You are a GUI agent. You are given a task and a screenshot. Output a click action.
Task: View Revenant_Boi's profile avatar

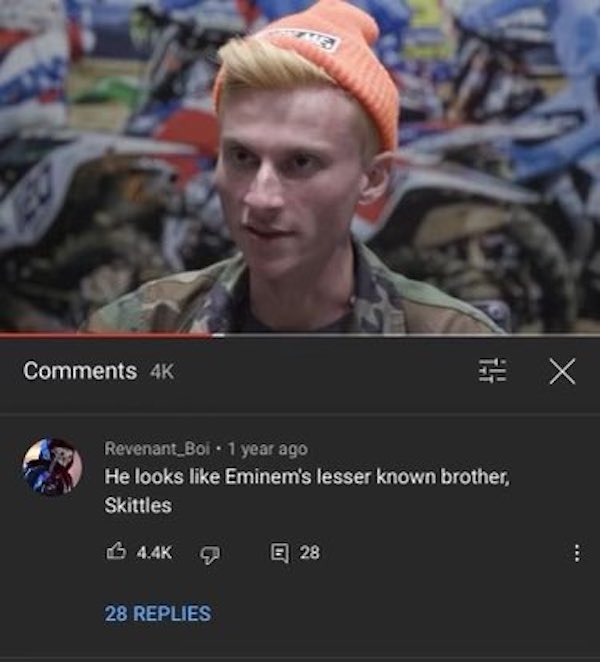52,467
